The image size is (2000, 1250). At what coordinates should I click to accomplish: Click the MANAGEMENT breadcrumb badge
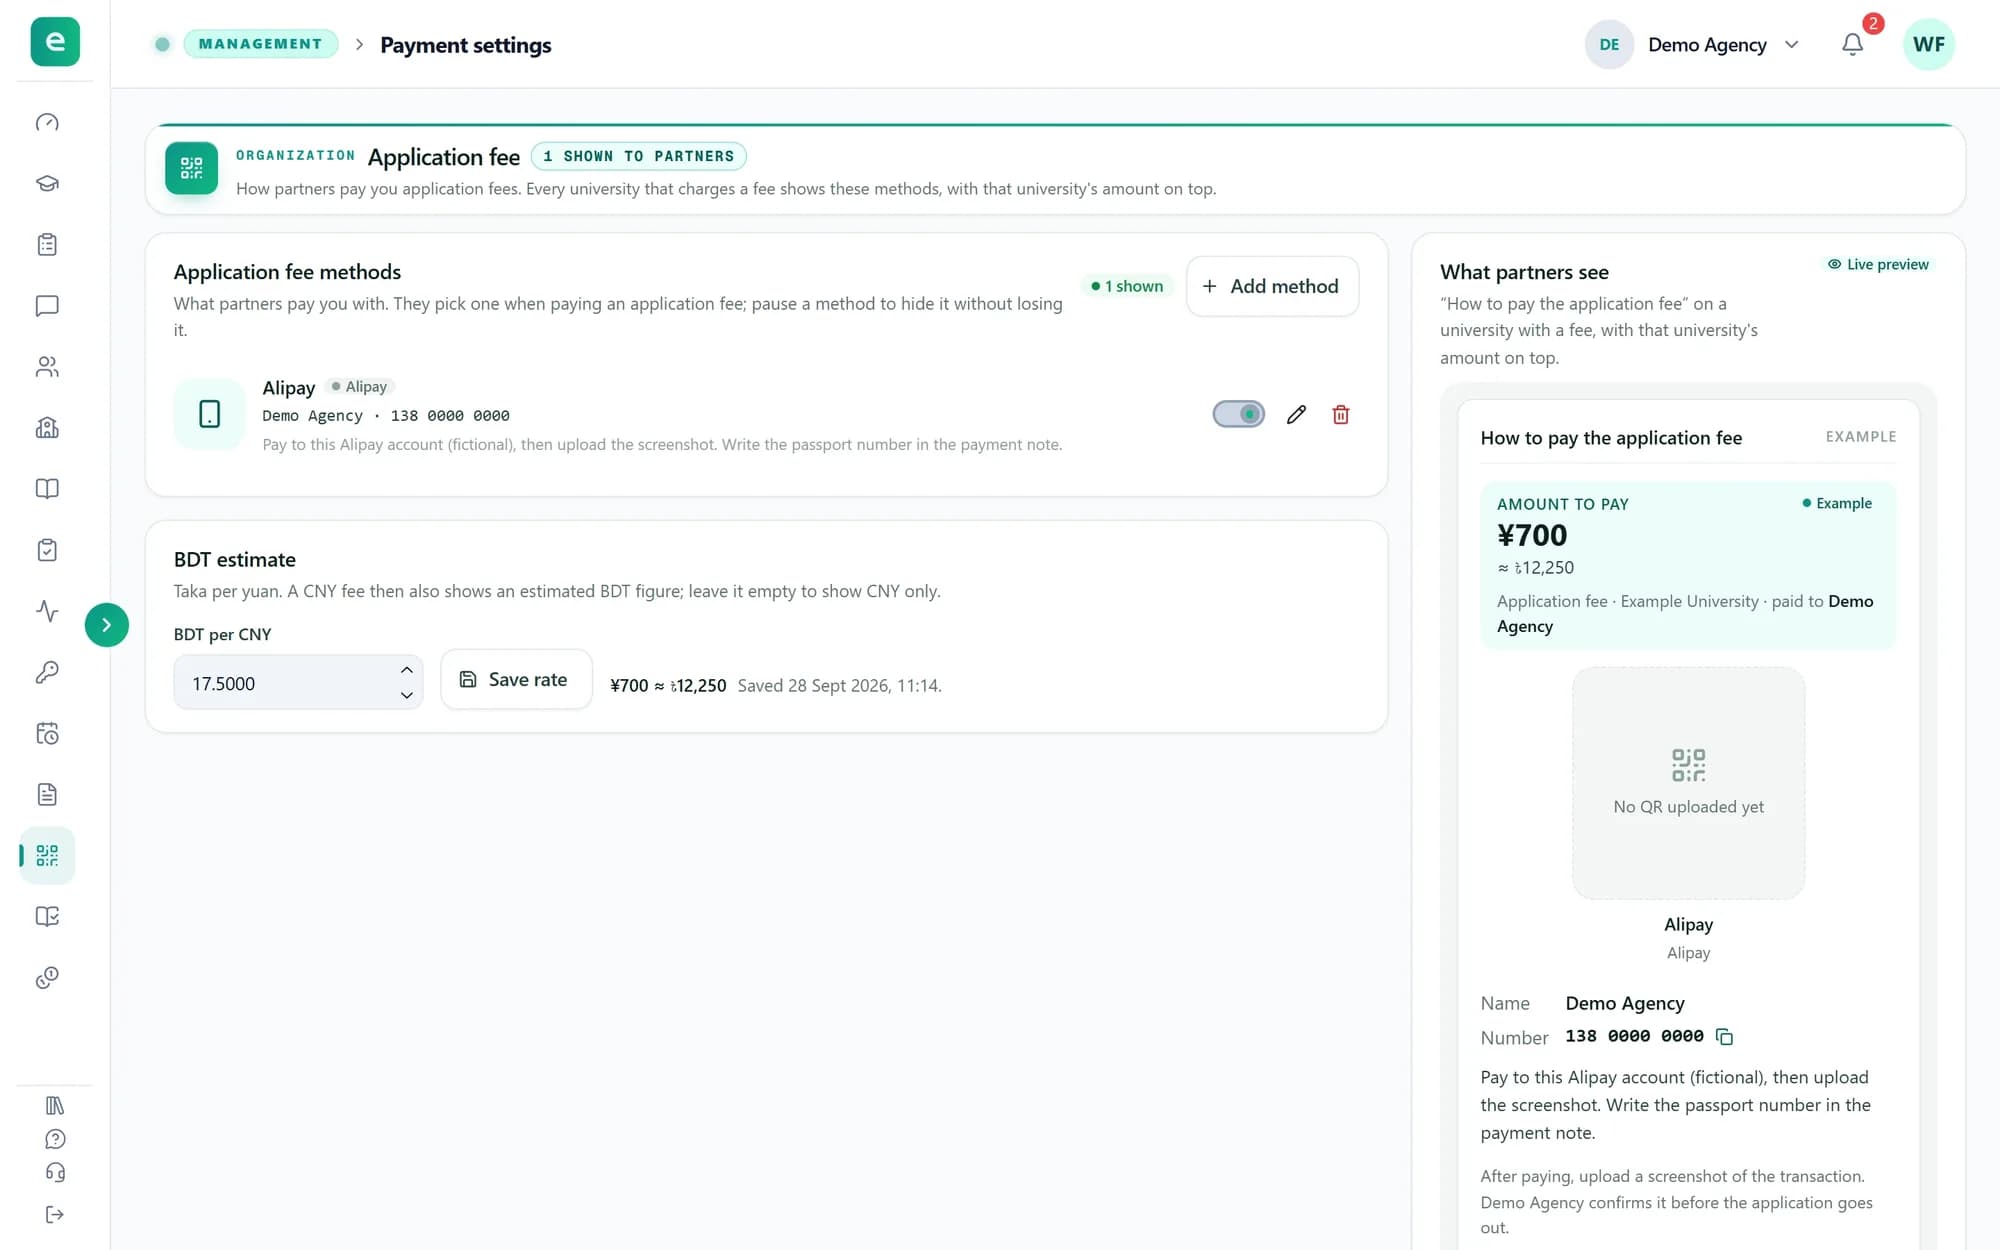[260, 44]
